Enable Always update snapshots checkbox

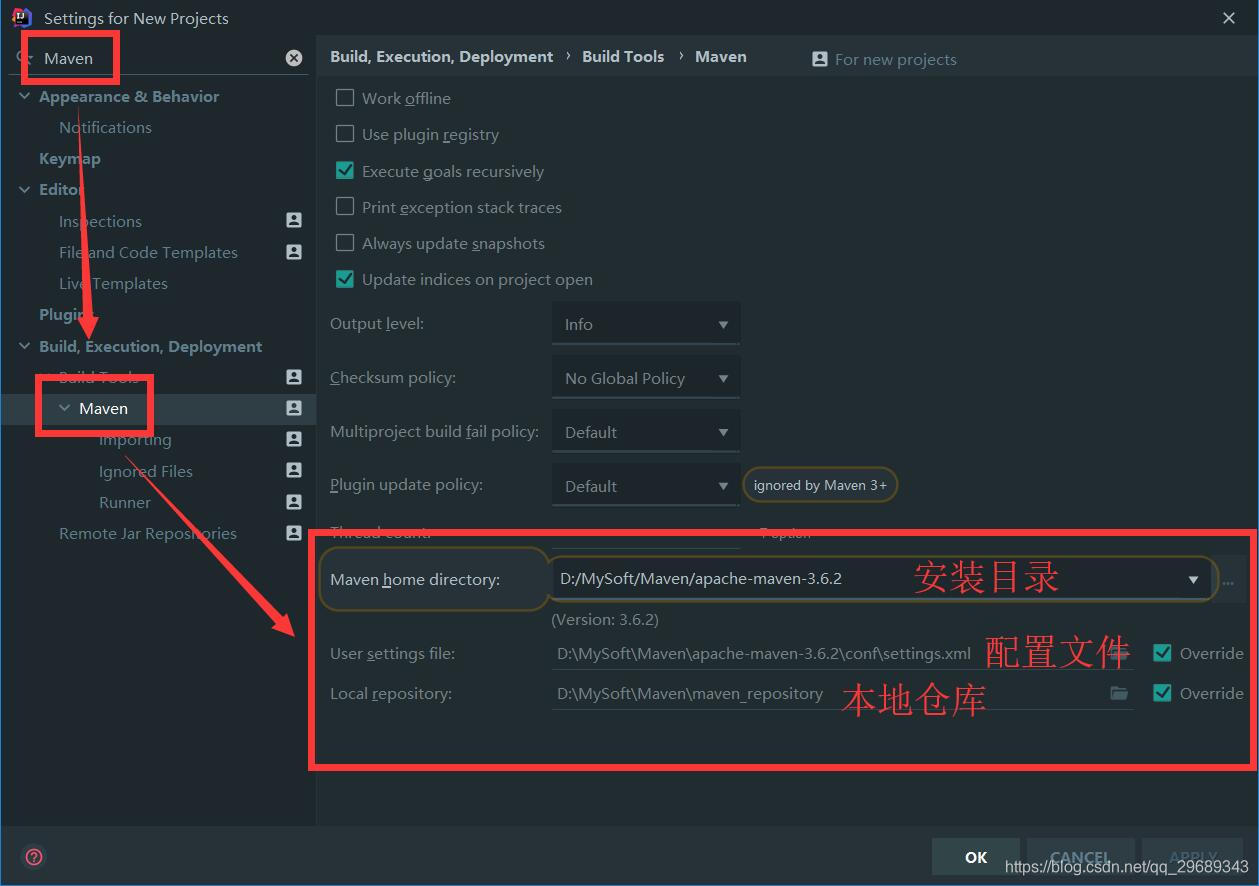[x=345, y=243]
